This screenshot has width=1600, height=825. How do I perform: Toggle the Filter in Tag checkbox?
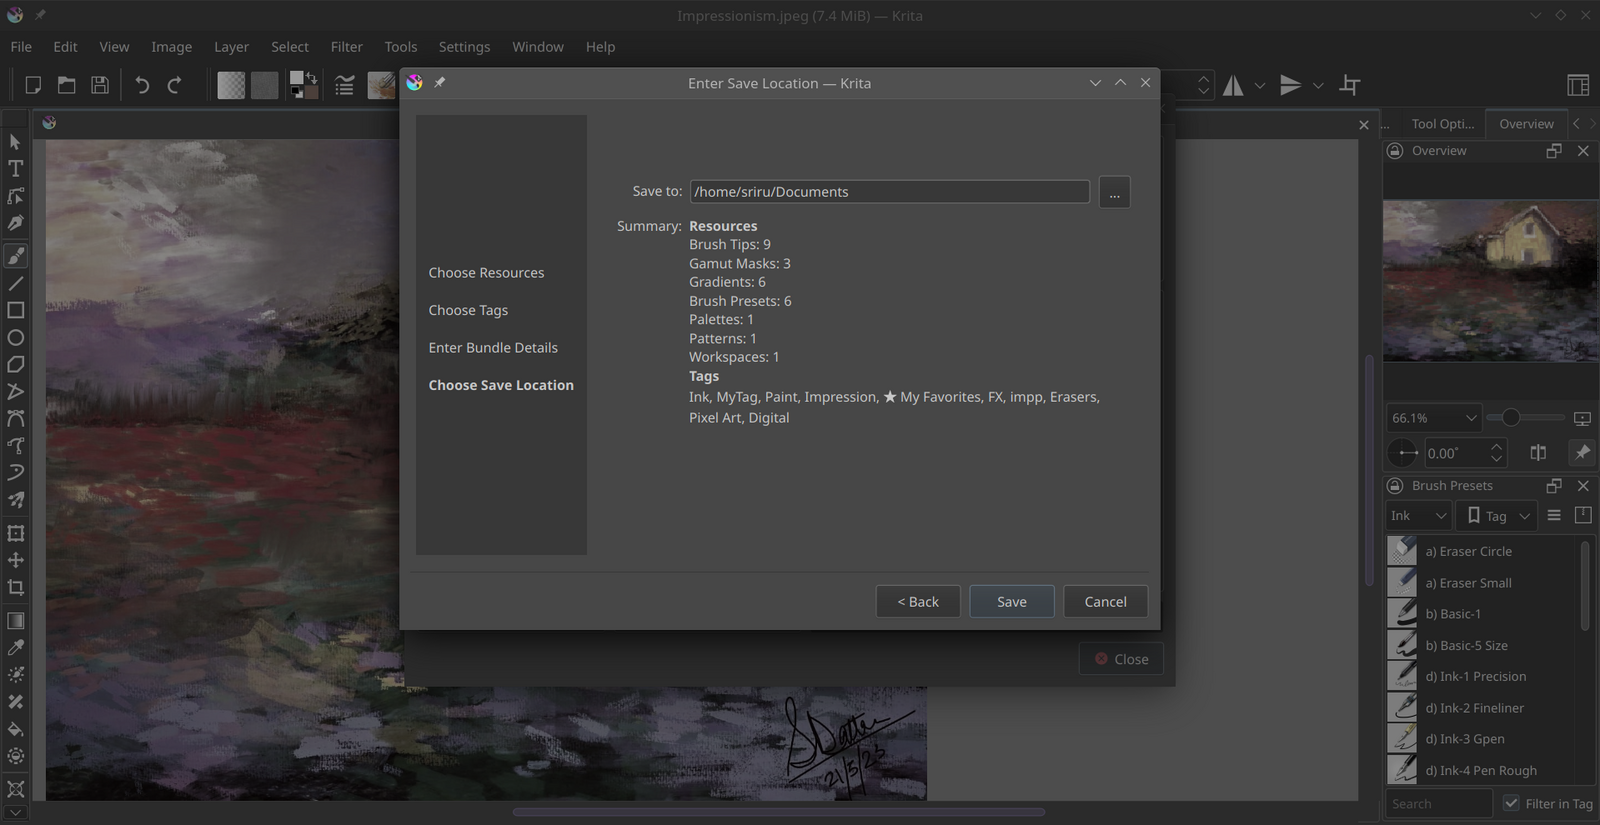pos(1511,803)
